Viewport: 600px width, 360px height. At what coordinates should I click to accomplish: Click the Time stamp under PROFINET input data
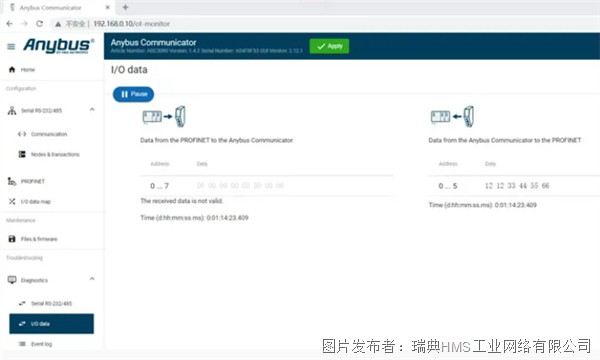click(194, 218)
